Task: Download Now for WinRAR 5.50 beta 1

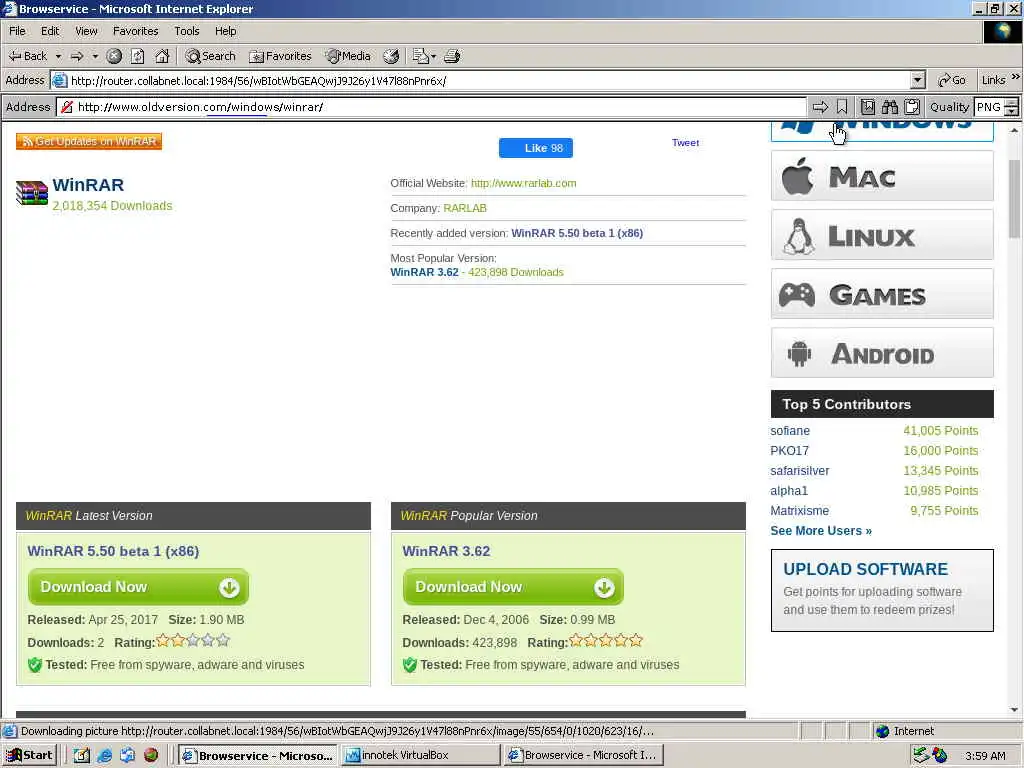Action: click(x=138, y=587)
